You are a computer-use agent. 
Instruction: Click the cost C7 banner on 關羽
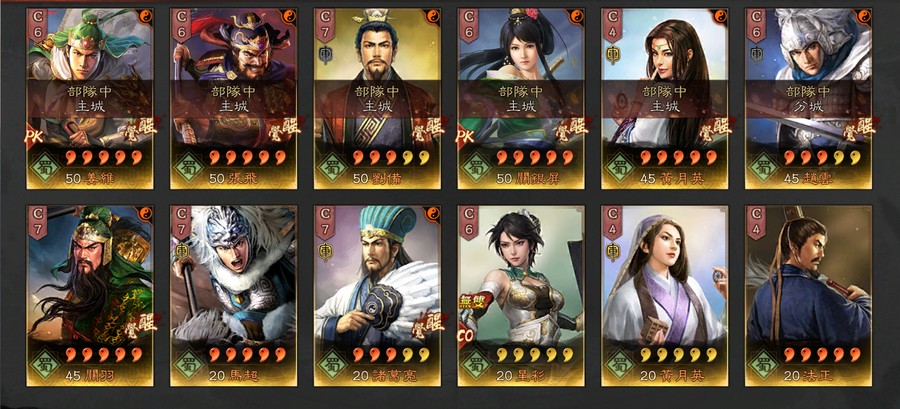[37, 222]
